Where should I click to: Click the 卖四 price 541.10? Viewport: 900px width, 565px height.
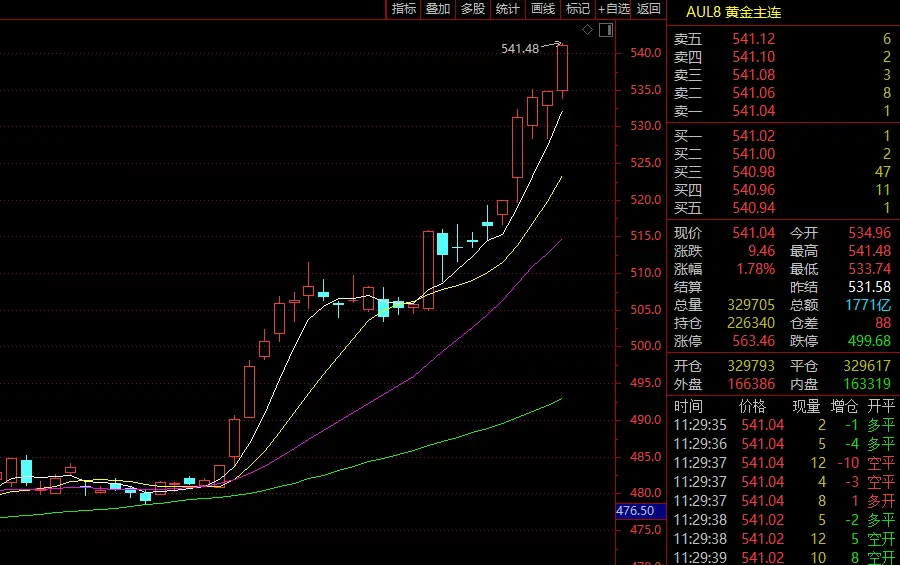pyautogui.click(x=754, y=57)
